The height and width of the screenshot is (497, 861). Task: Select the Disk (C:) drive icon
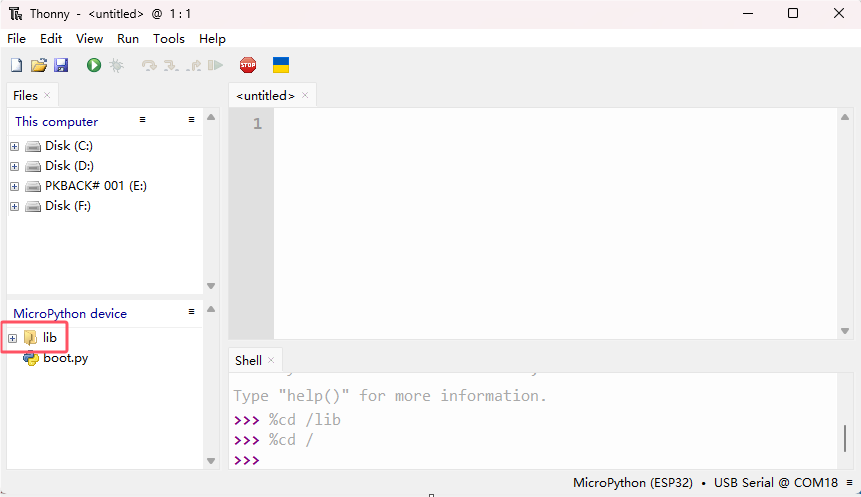coord(33,147)
